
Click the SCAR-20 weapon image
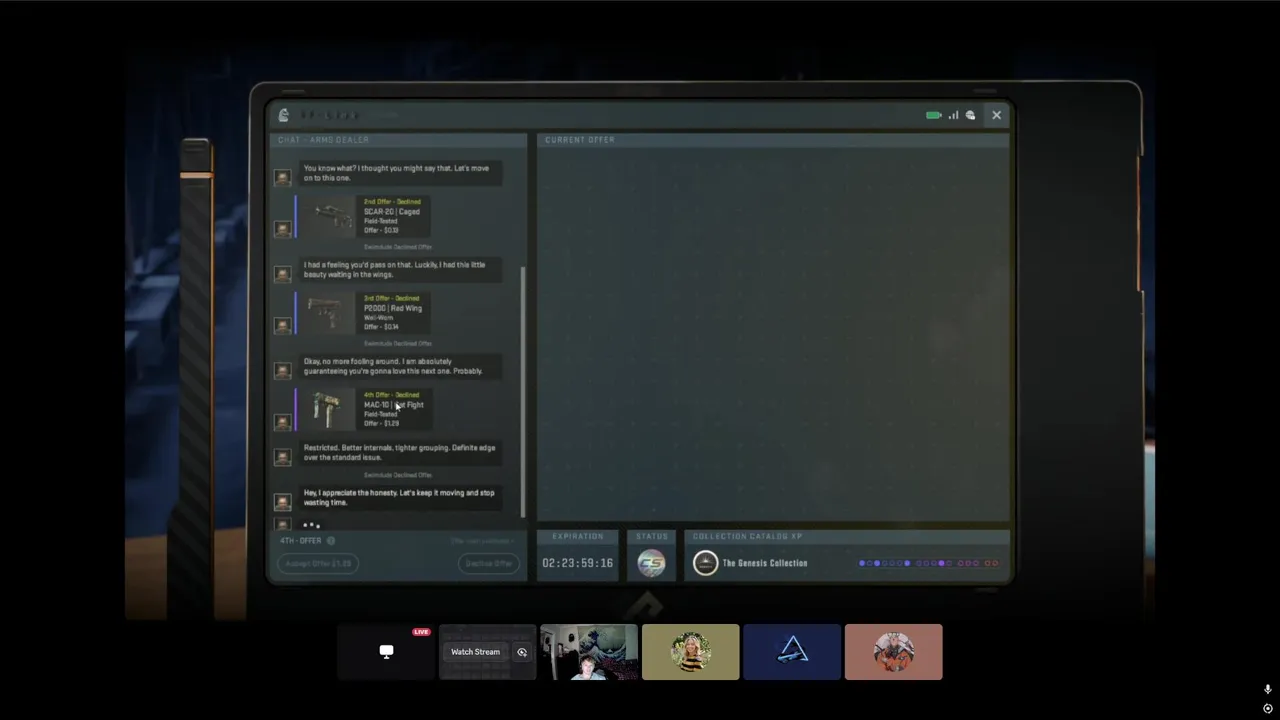coord(329,215)
